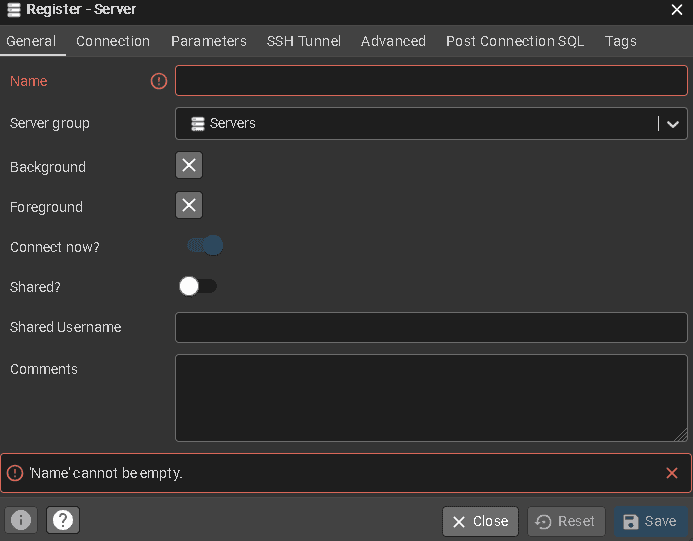Viewport: 693px width, 541px height.
Task: Click the Save button
Action: tap(650, 521)
